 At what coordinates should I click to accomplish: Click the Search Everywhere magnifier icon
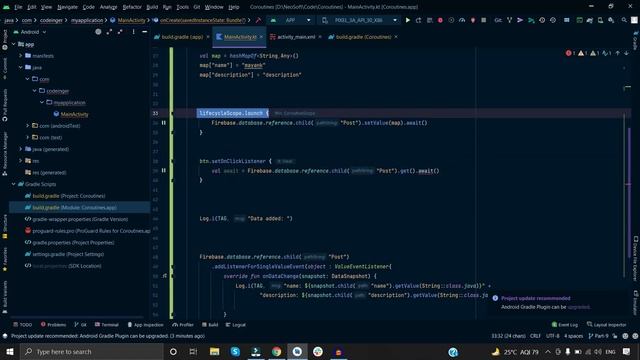(x=624, y=20)
